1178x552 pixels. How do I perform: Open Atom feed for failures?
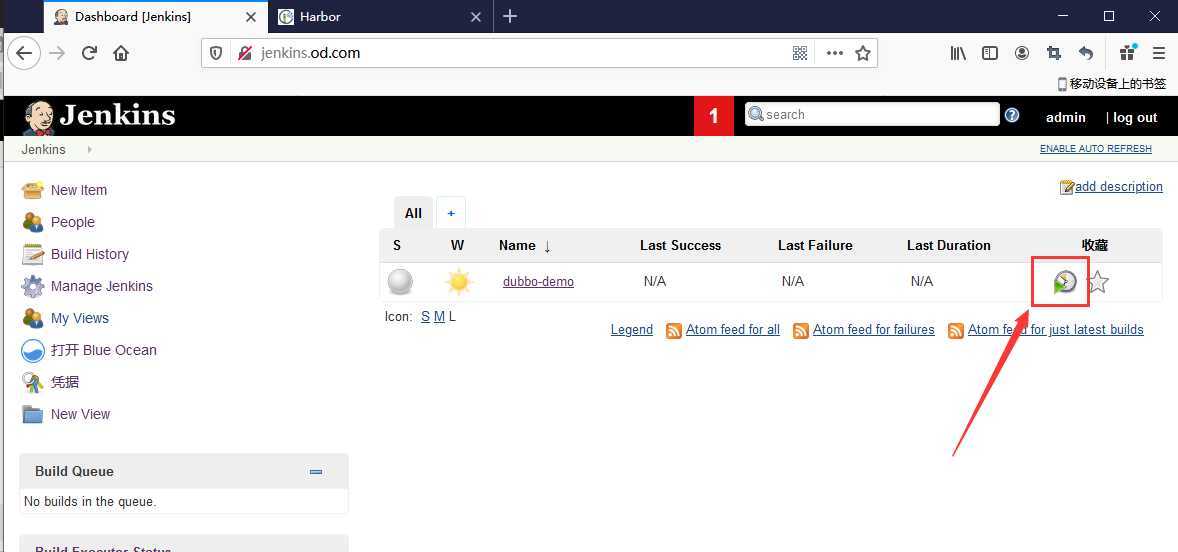point(874,330)
